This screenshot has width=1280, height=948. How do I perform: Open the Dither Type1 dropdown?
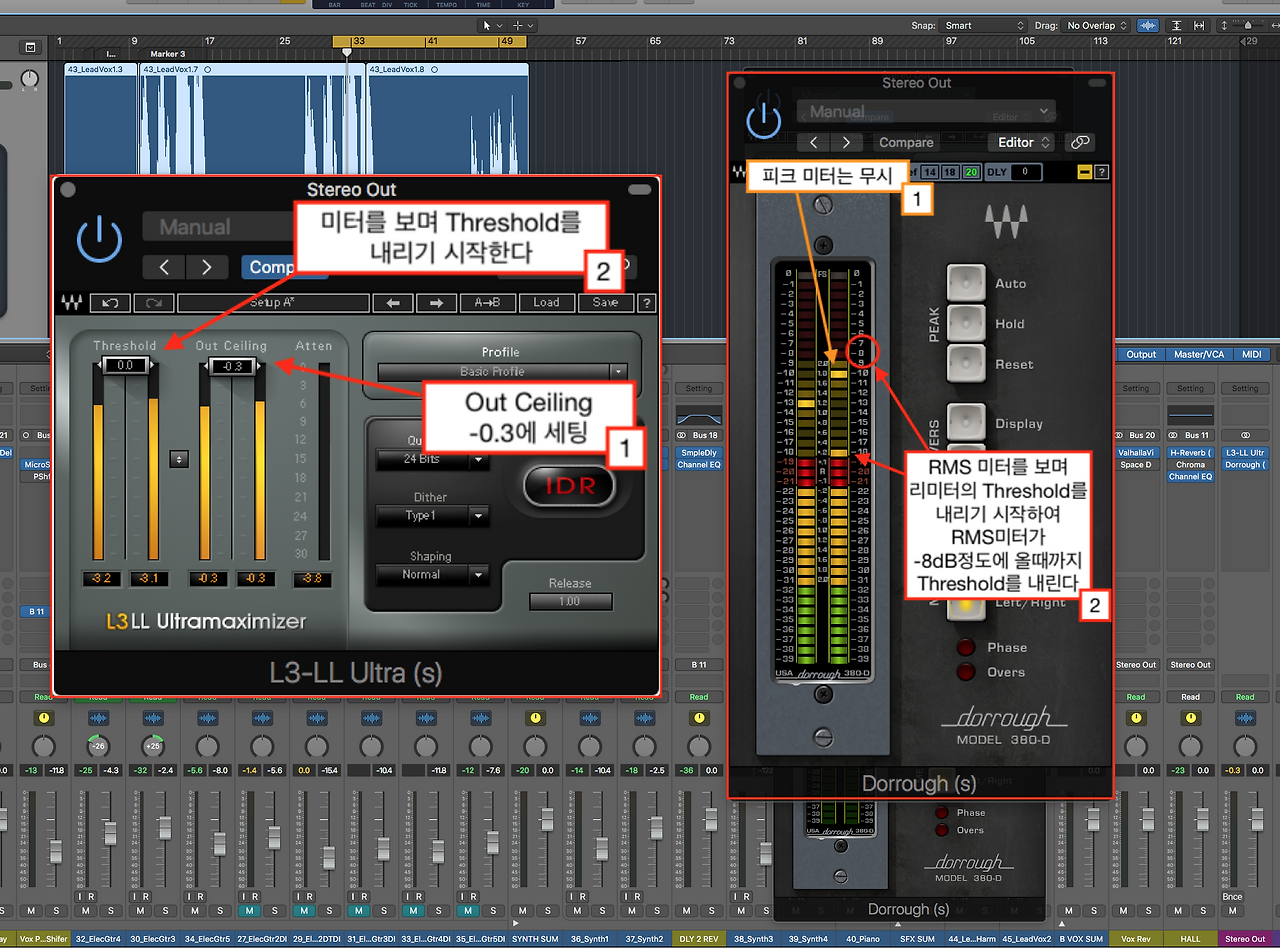[432, 516]
